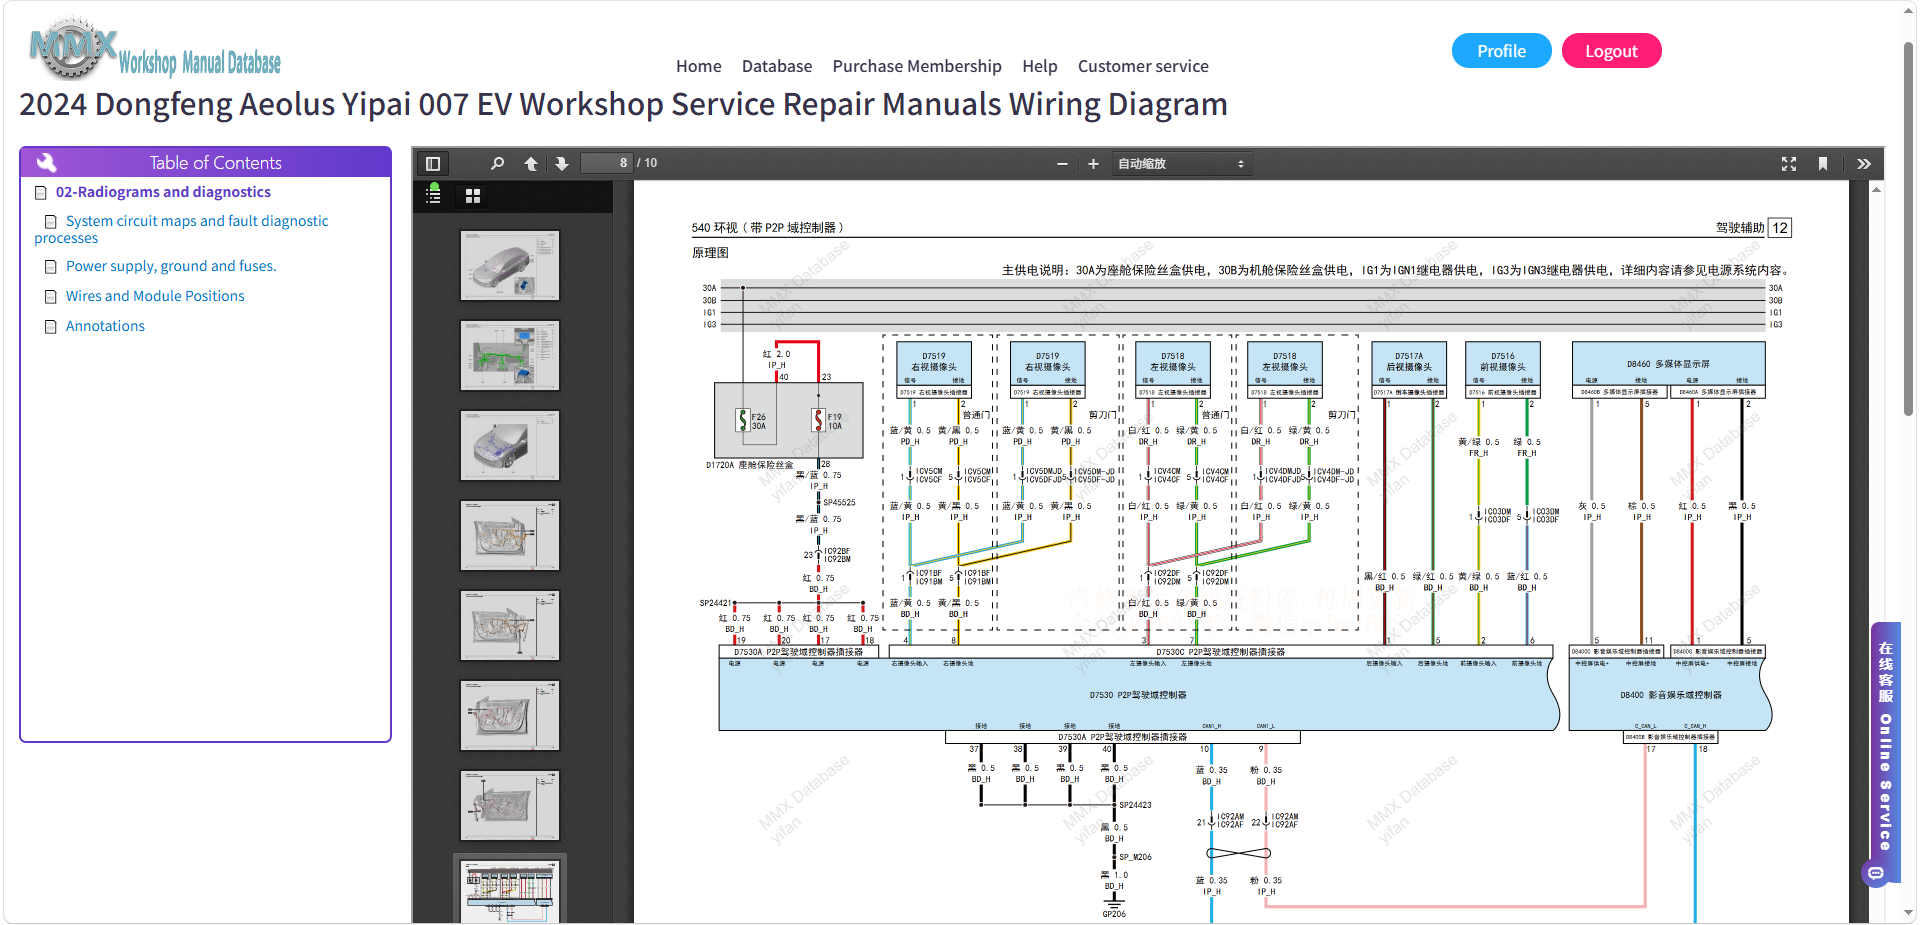Image resolution: width=1920 pixels, height=925 pixels.
Task: Click the Logout button
Action: (1611, 51)
